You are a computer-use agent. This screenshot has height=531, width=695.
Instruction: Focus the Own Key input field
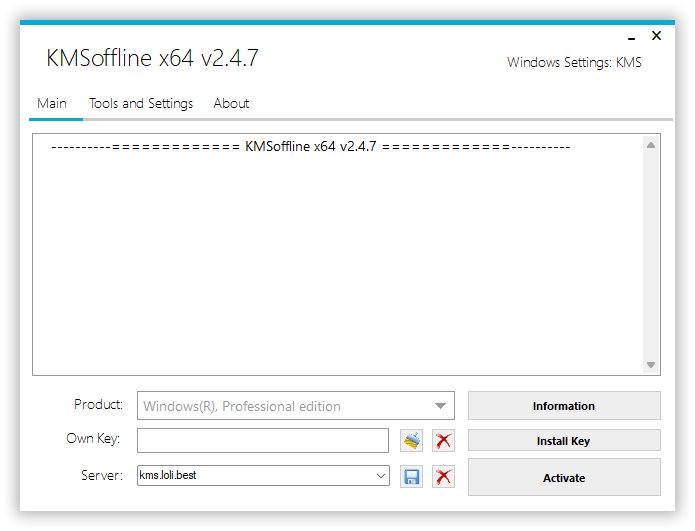(263, 440)
